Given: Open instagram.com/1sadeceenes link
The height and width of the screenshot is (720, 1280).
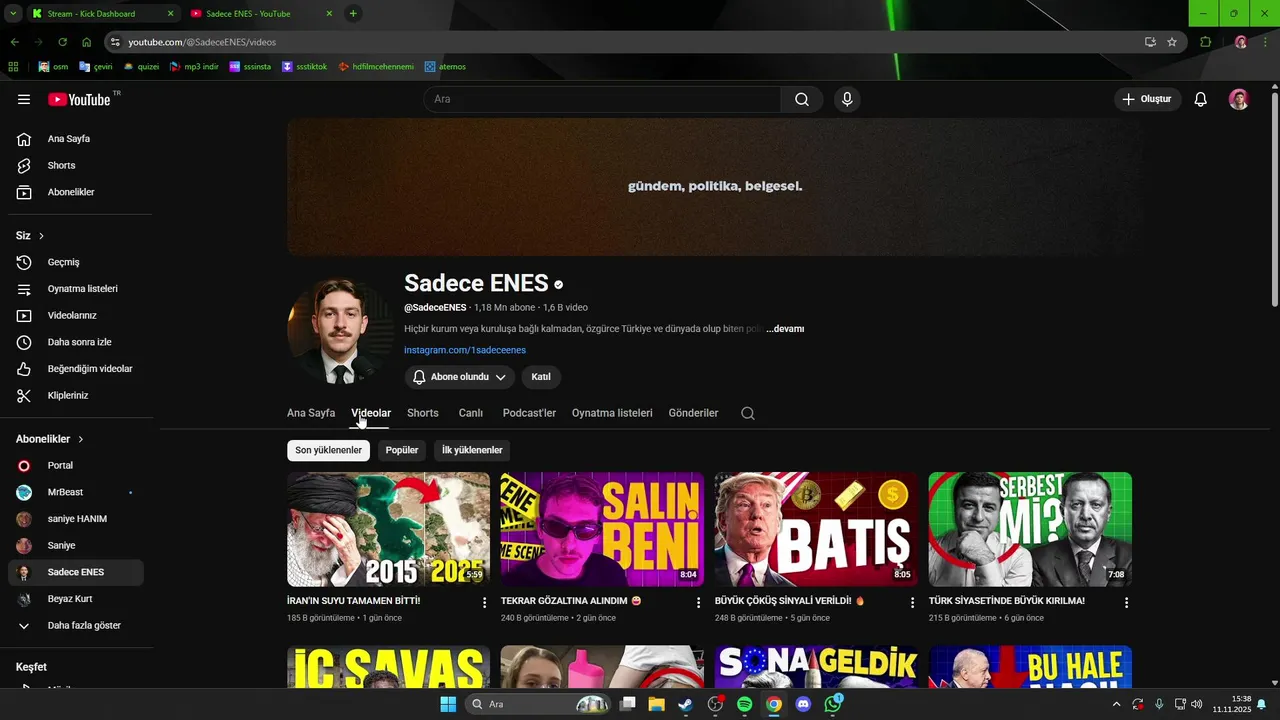Looking at the screenshot, I should (465, 350).
